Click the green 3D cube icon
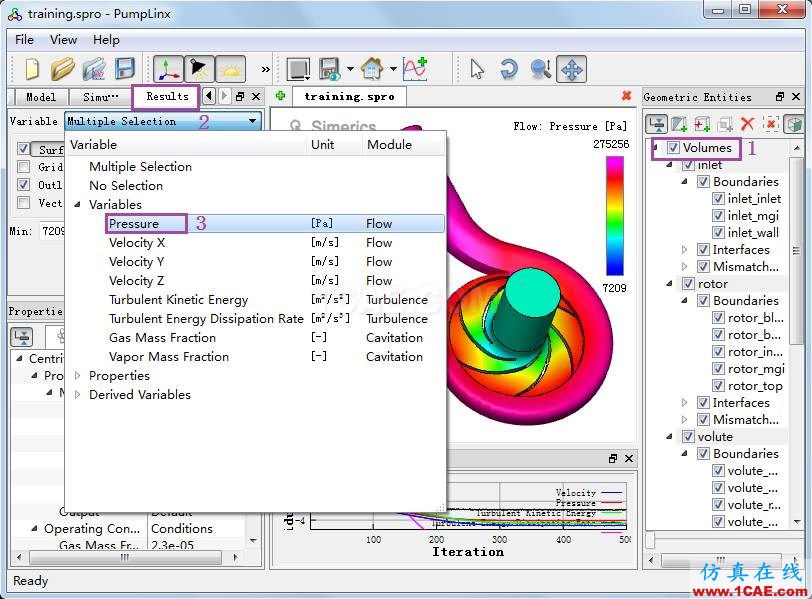The image size is (812, 599). [794, 124]
